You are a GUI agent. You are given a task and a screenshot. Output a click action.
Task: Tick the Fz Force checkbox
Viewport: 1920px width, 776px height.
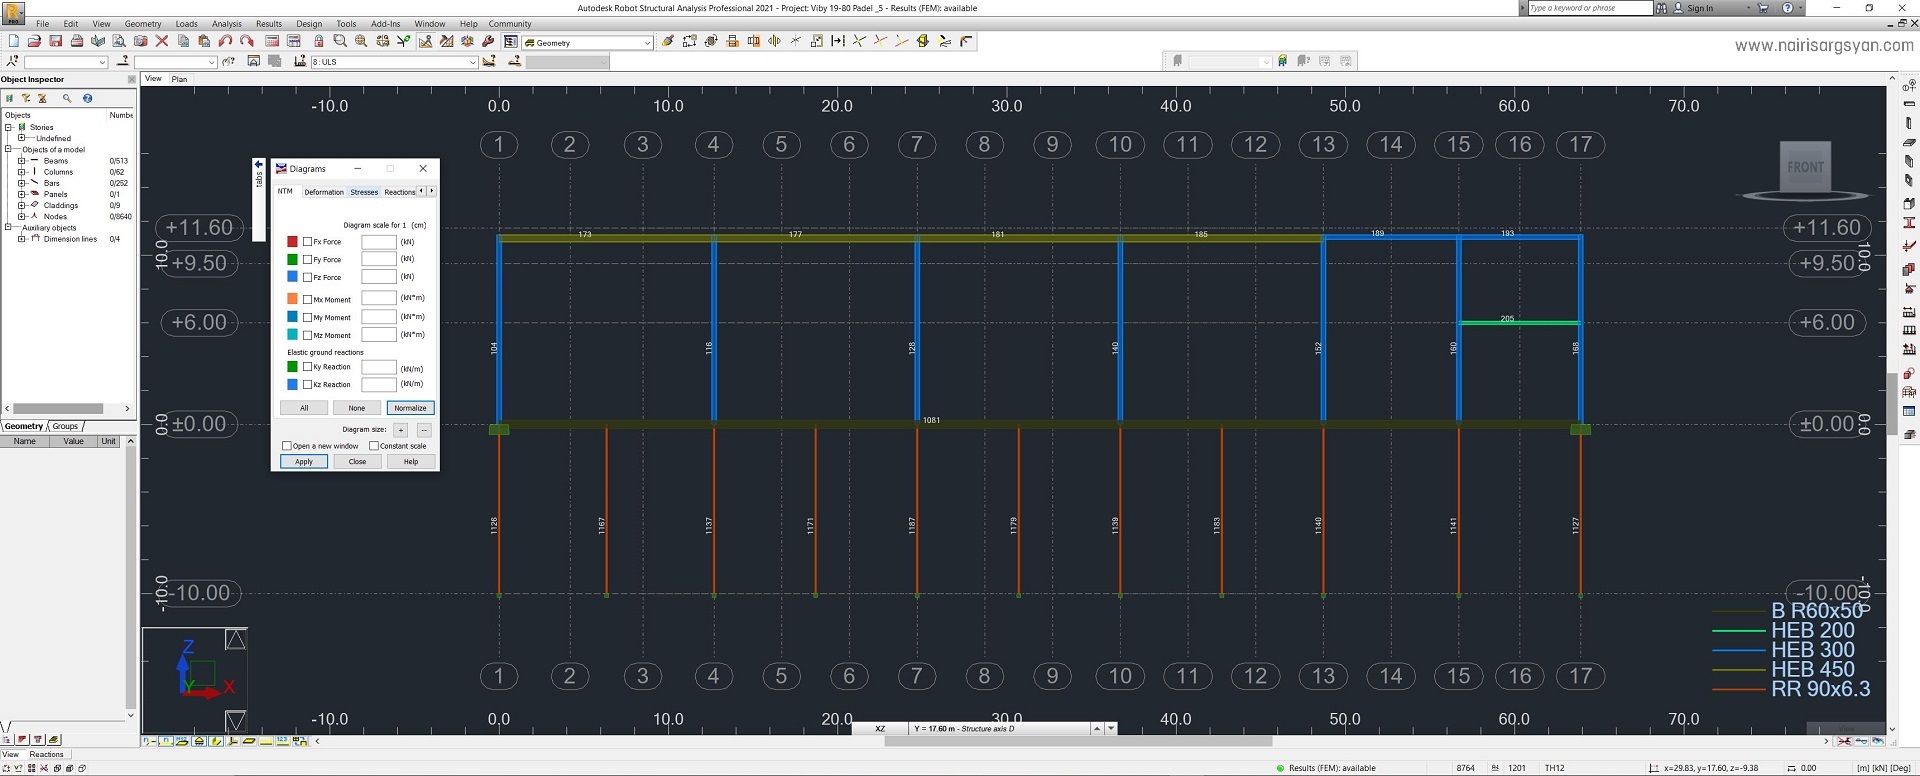308,277
